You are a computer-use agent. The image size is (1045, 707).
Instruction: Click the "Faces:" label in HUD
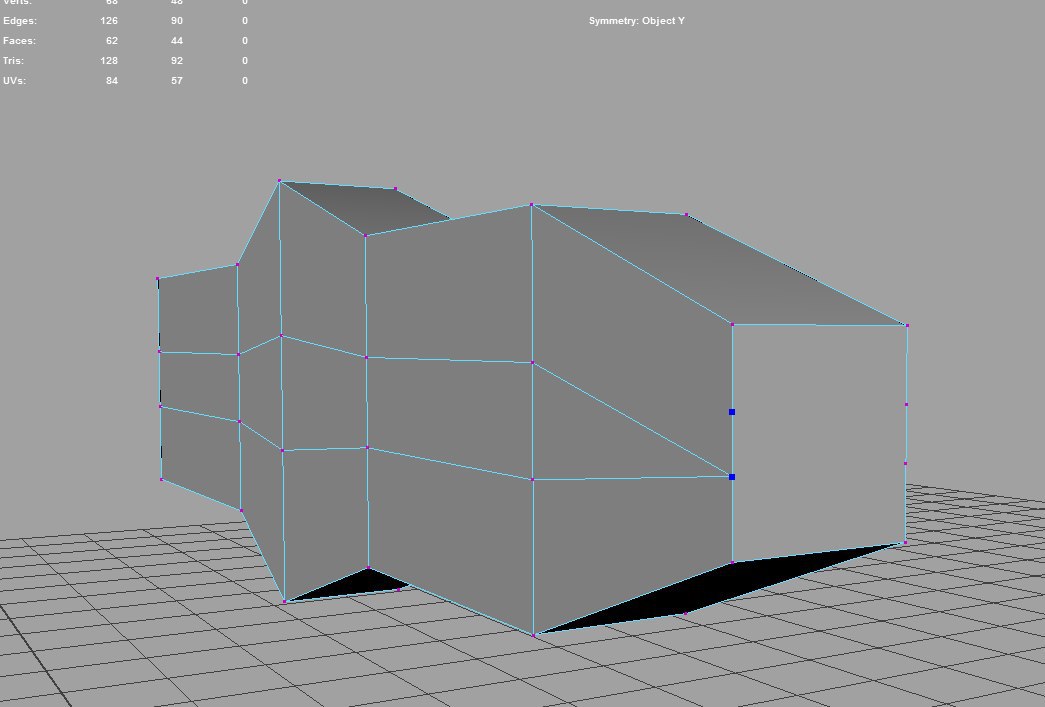(19, 41)
